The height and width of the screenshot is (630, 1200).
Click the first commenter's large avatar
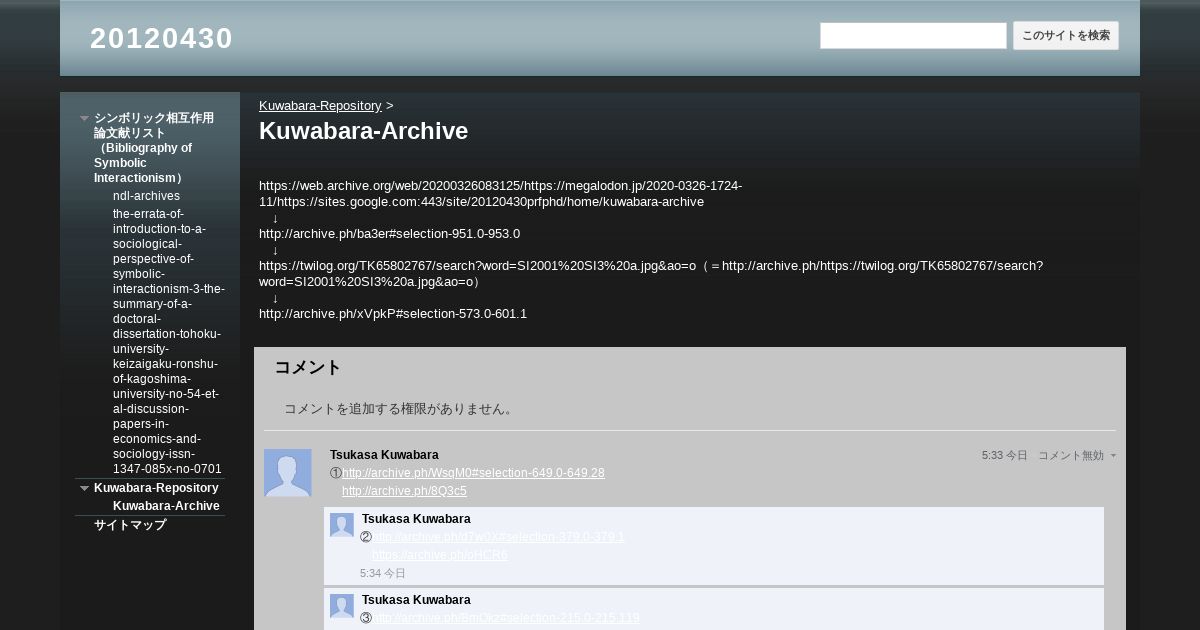(288, 473)
